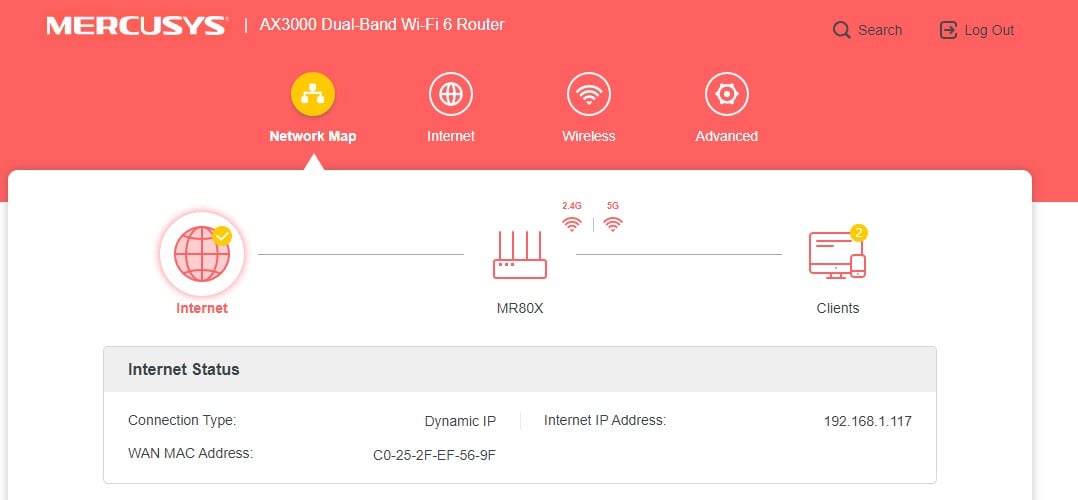Open the Internet globe icon in navigation
The height and width of the screenshot is (500, 1078).
[451, 94]
